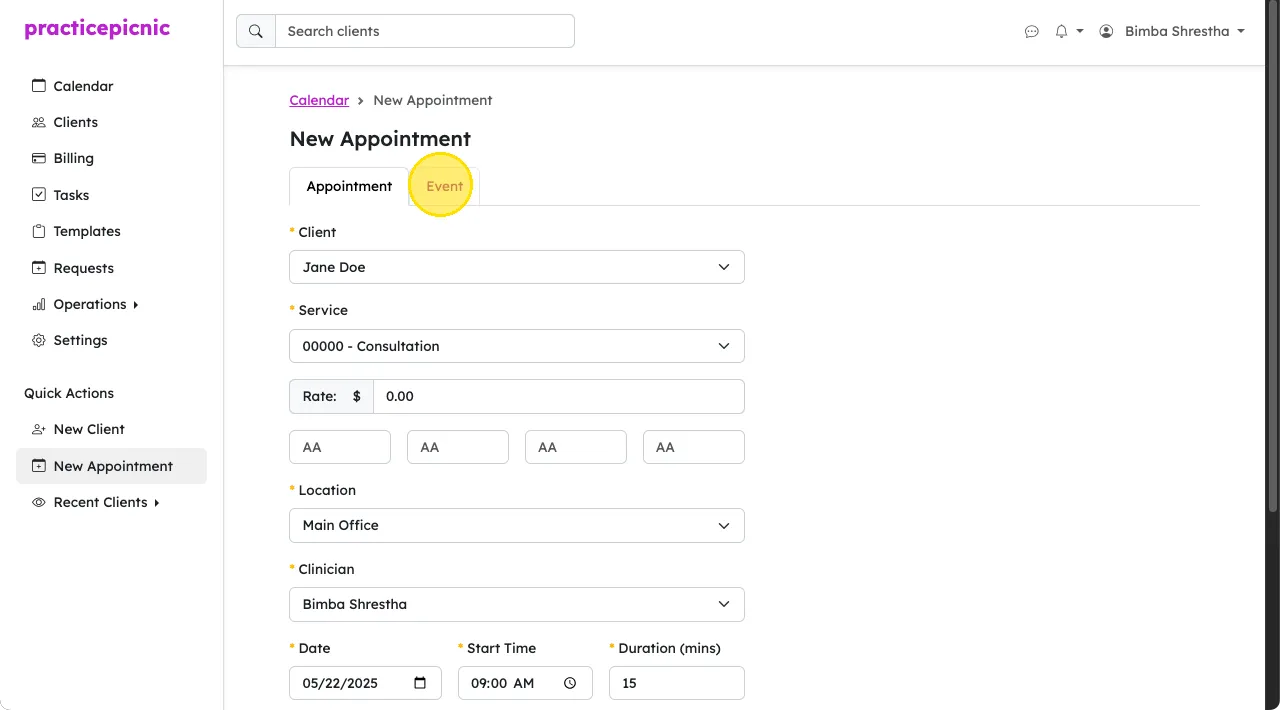The height and width of the screenshot is (710, 1280).
Task: Click the Requests icon in sidebar
Action: (39, 268)
